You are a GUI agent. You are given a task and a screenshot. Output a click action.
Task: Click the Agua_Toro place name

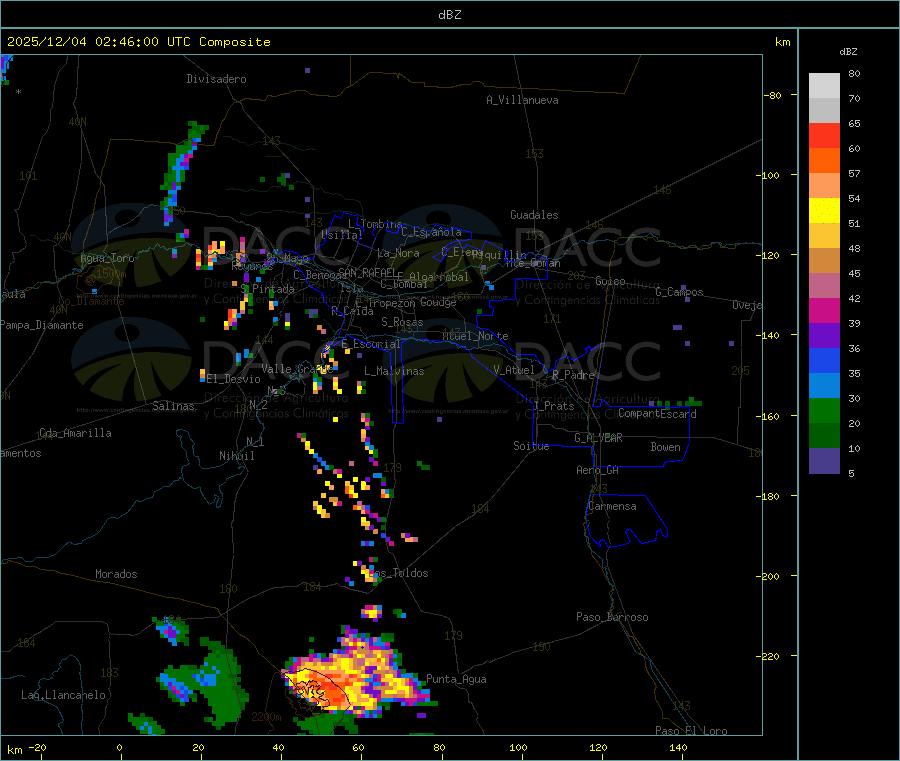[x=107, y=258]
